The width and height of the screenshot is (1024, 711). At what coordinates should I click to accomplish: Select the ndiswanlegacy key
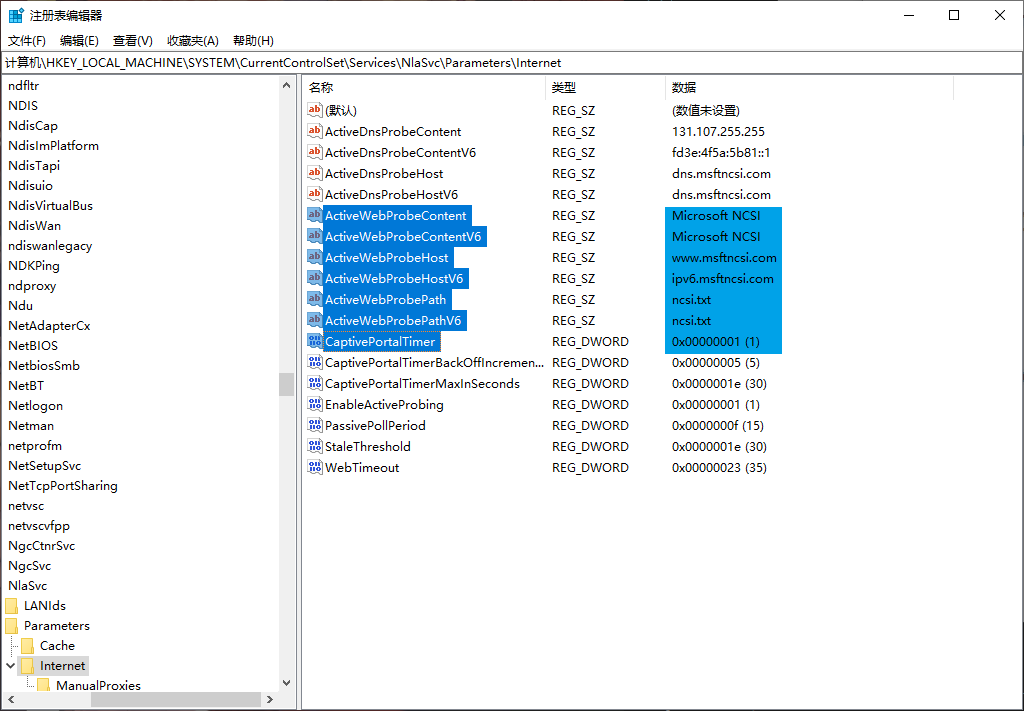click(x=50, y=245)
